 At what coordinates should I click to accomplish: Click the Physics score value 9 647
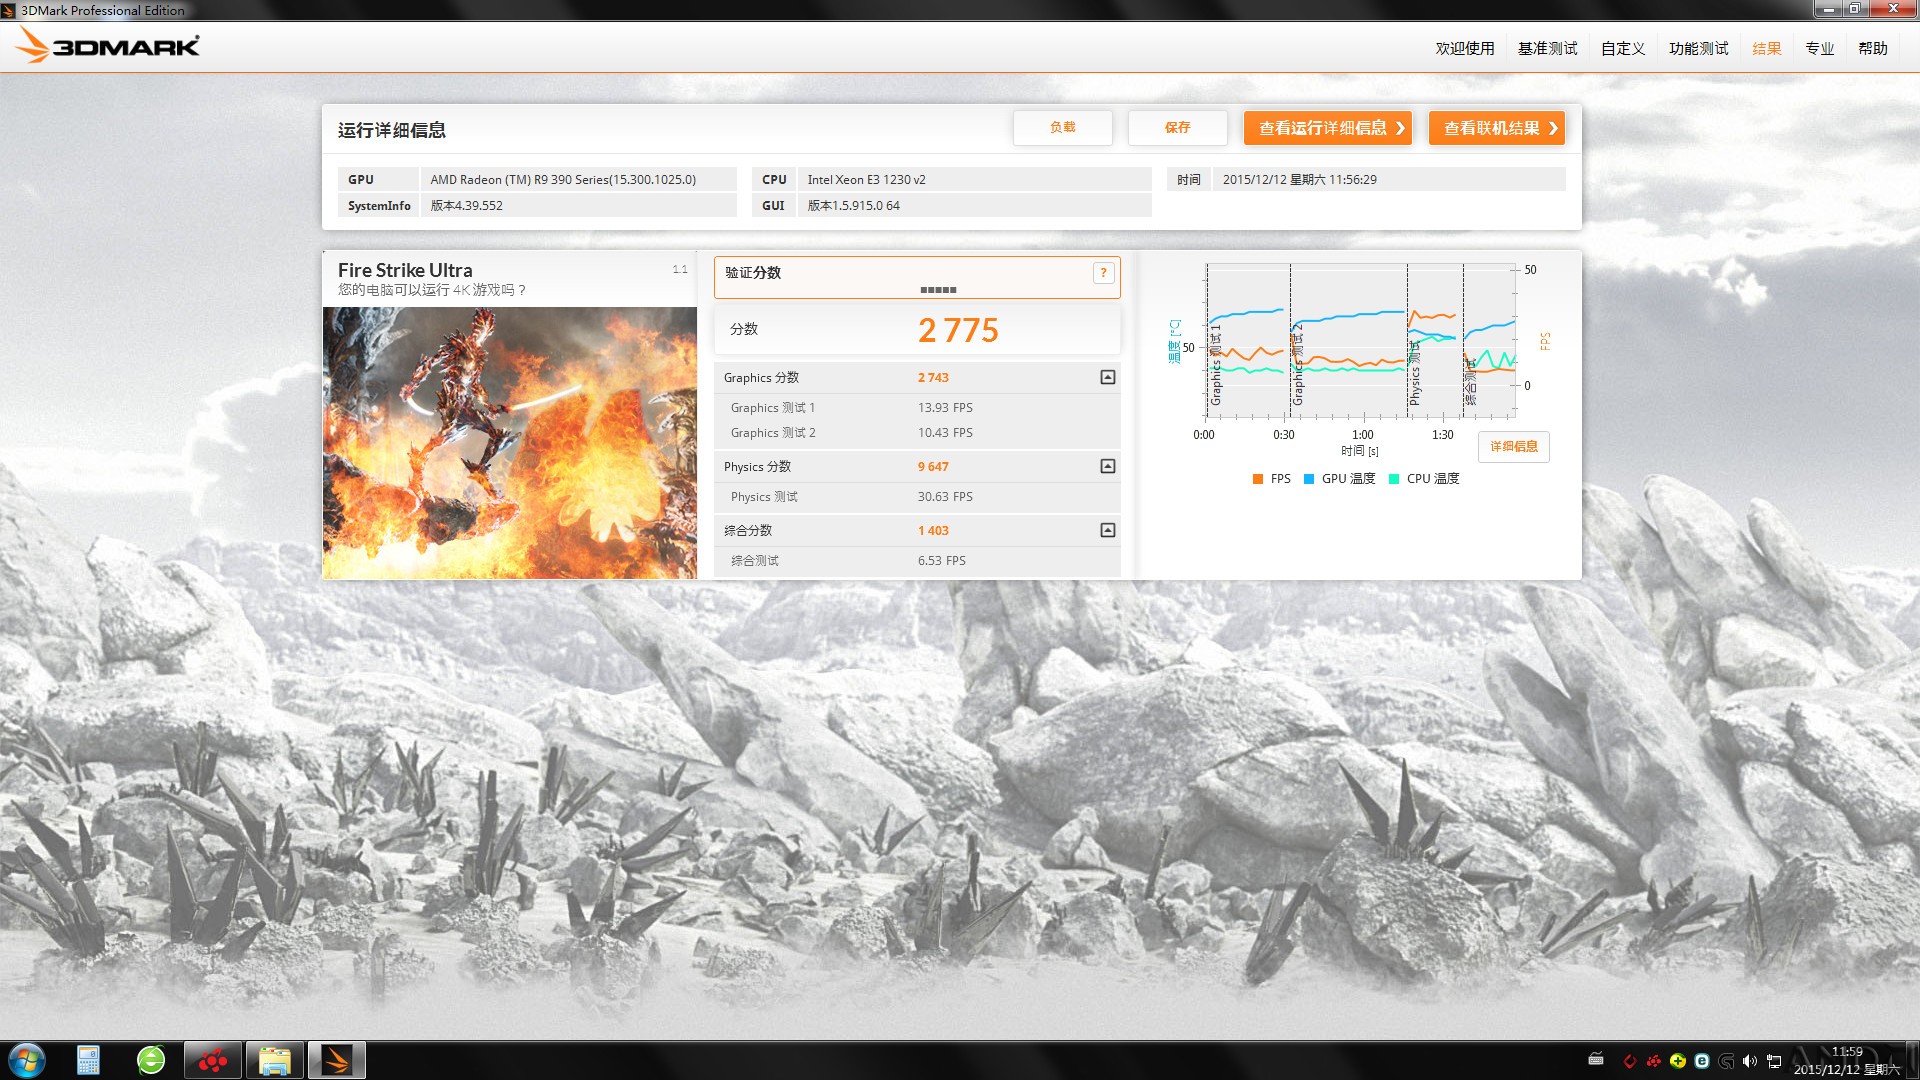coord(933,467)
